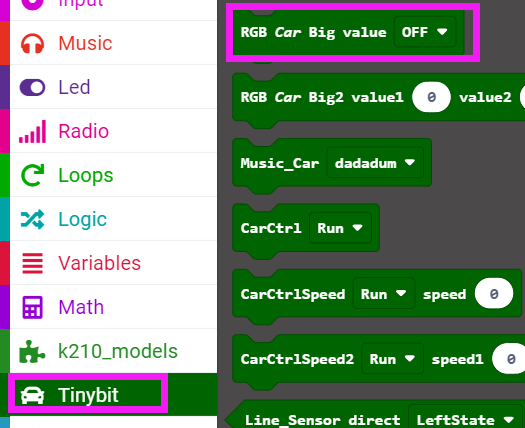Image resolution: width=525 pixels, height=428 pixels.
Task: Click the Music headphones icon
Action: click(32, 43)
